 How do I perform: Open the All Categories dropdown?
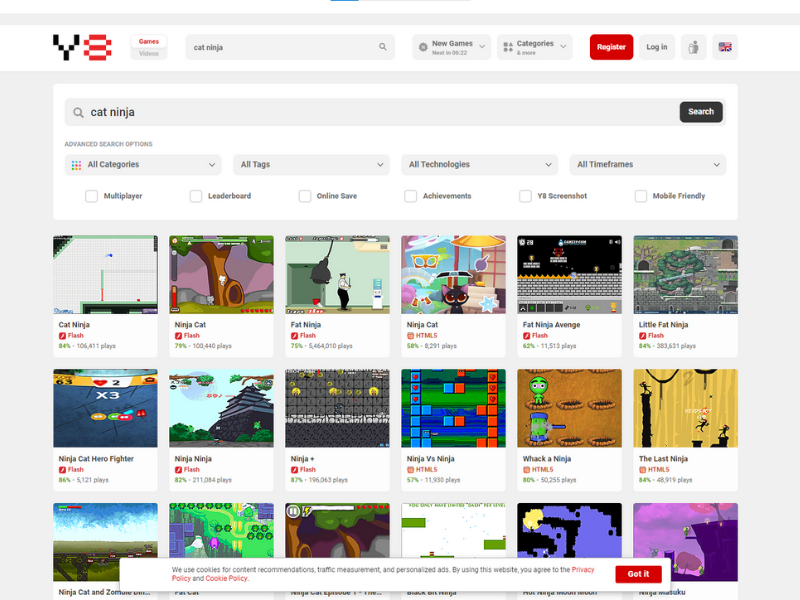point(143,165)
